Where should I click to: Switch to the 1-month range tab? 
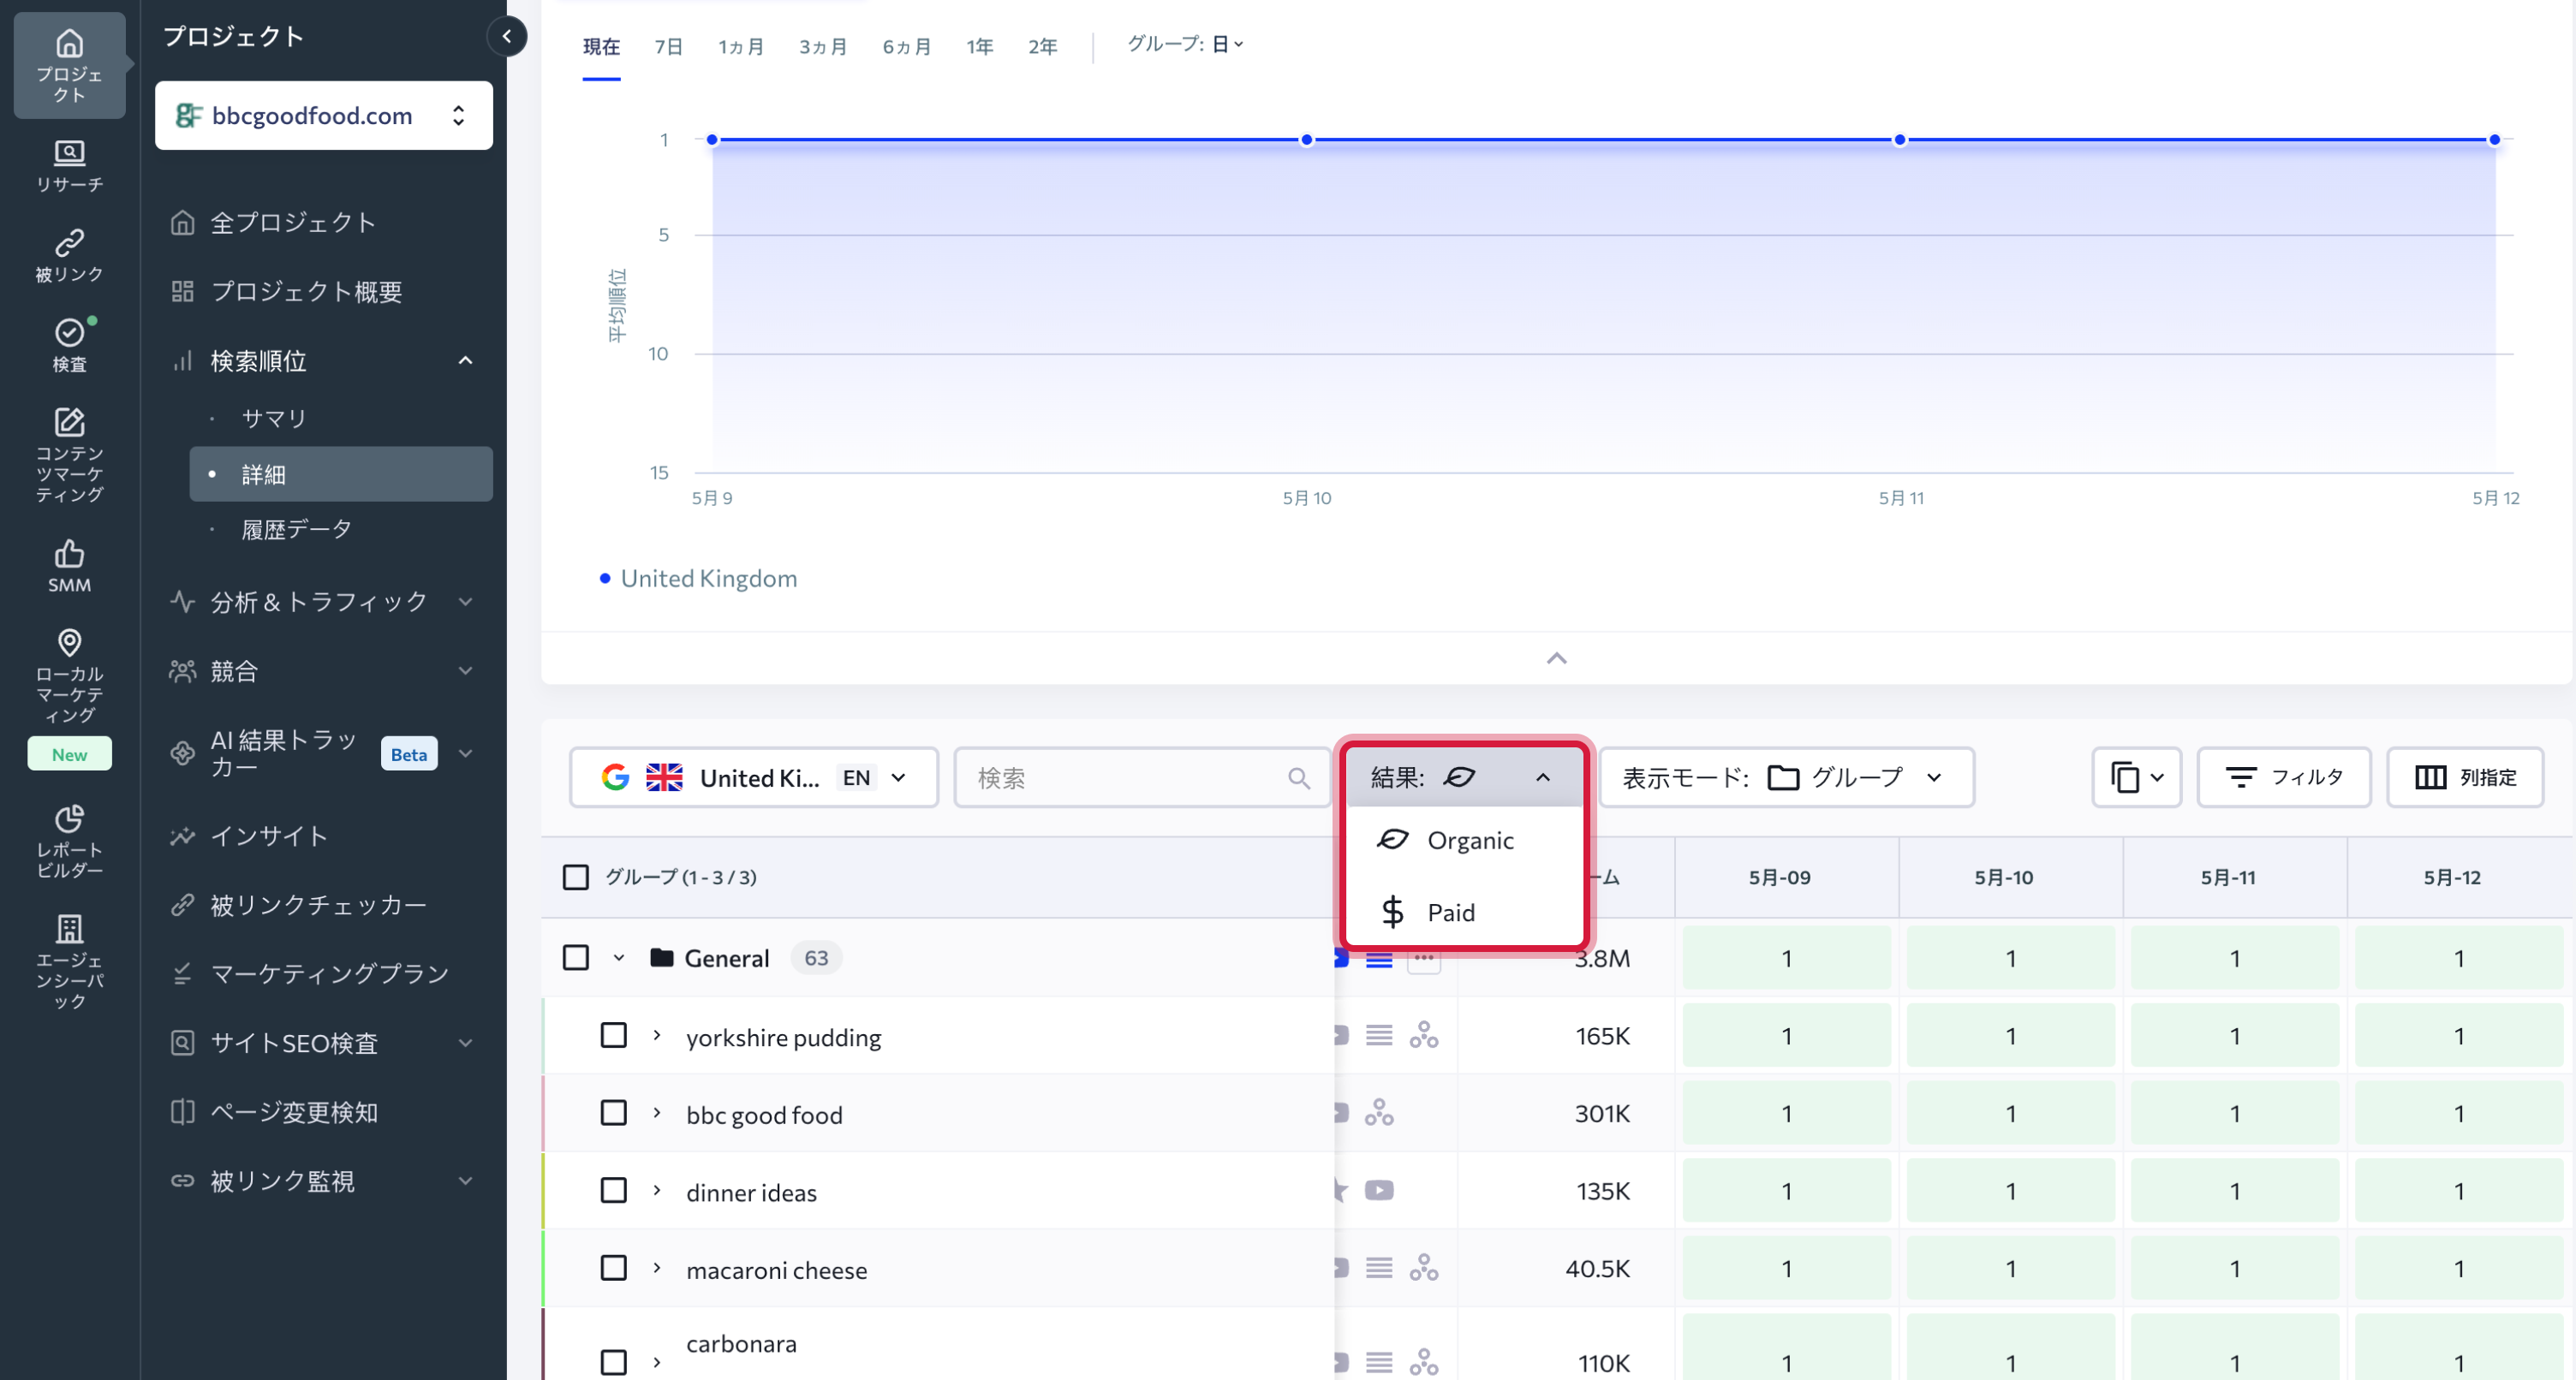pyautogui.click(x=741, y=47)
